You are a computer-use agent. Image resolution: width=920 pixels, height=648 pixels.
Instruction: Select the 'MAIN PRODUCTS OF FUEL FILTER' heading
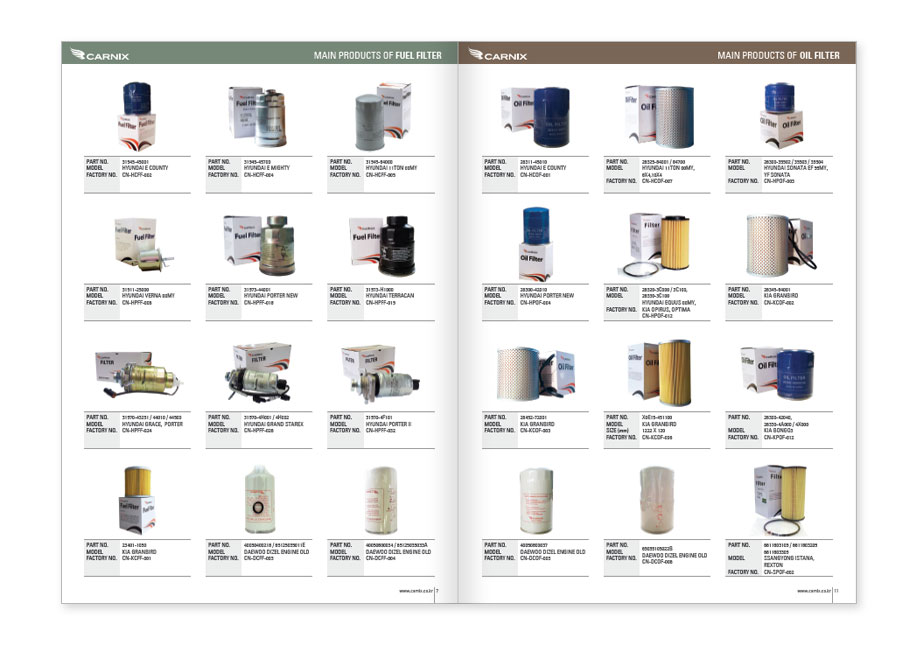point(377,55)
